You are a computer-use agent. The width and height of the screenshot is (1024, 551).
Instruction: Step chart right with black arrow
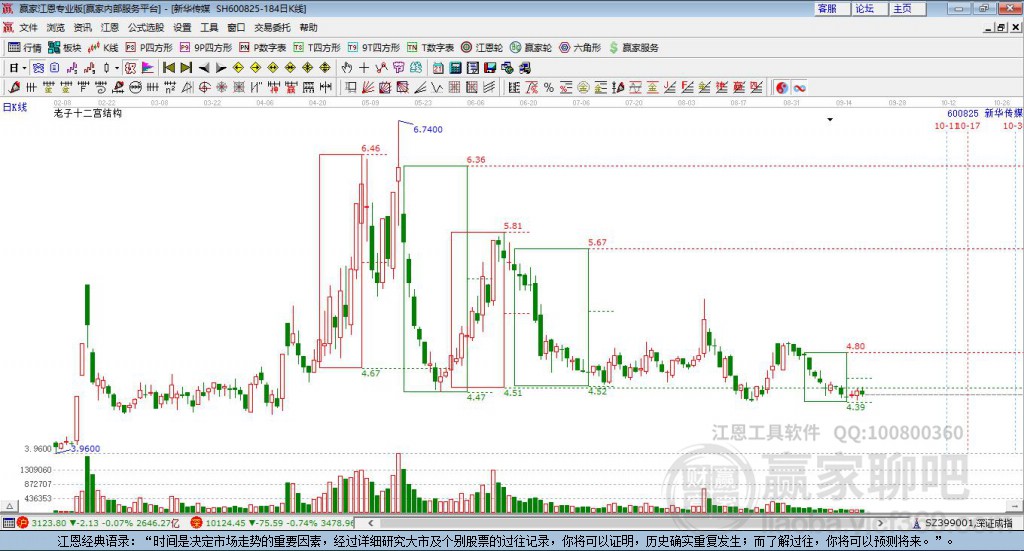221,68
